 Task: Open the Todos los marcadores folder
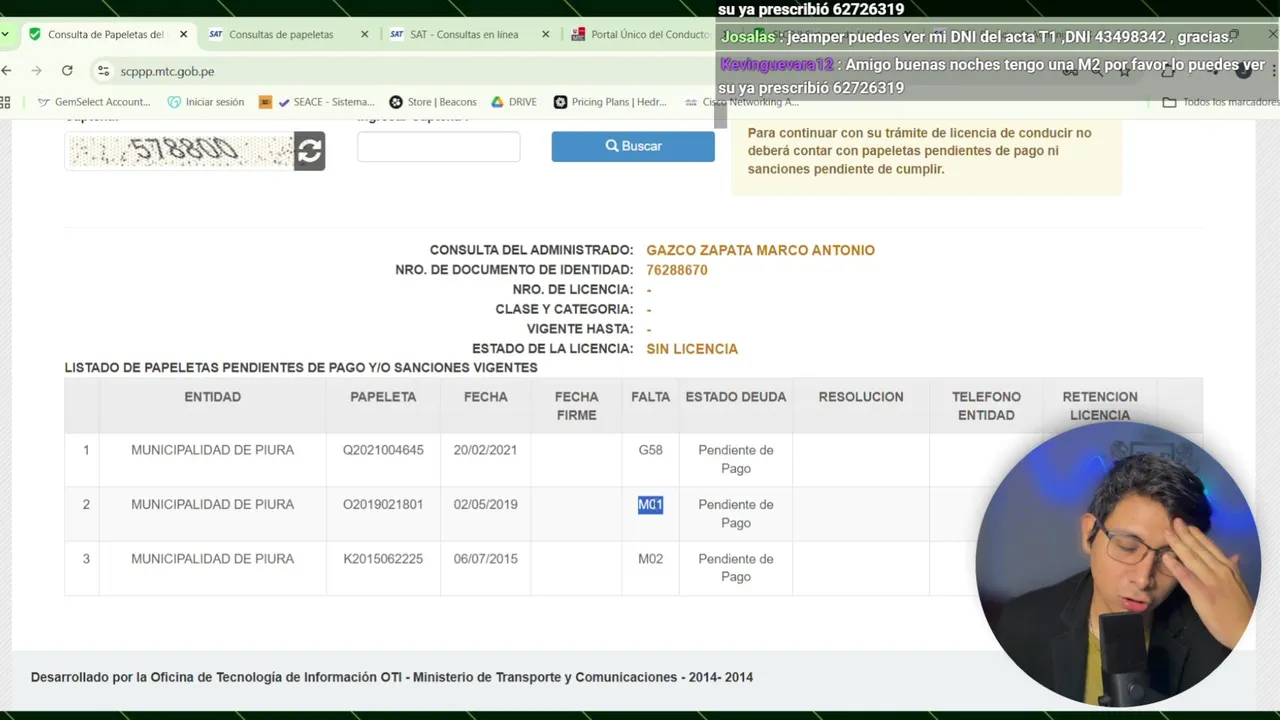point(1220,102)
